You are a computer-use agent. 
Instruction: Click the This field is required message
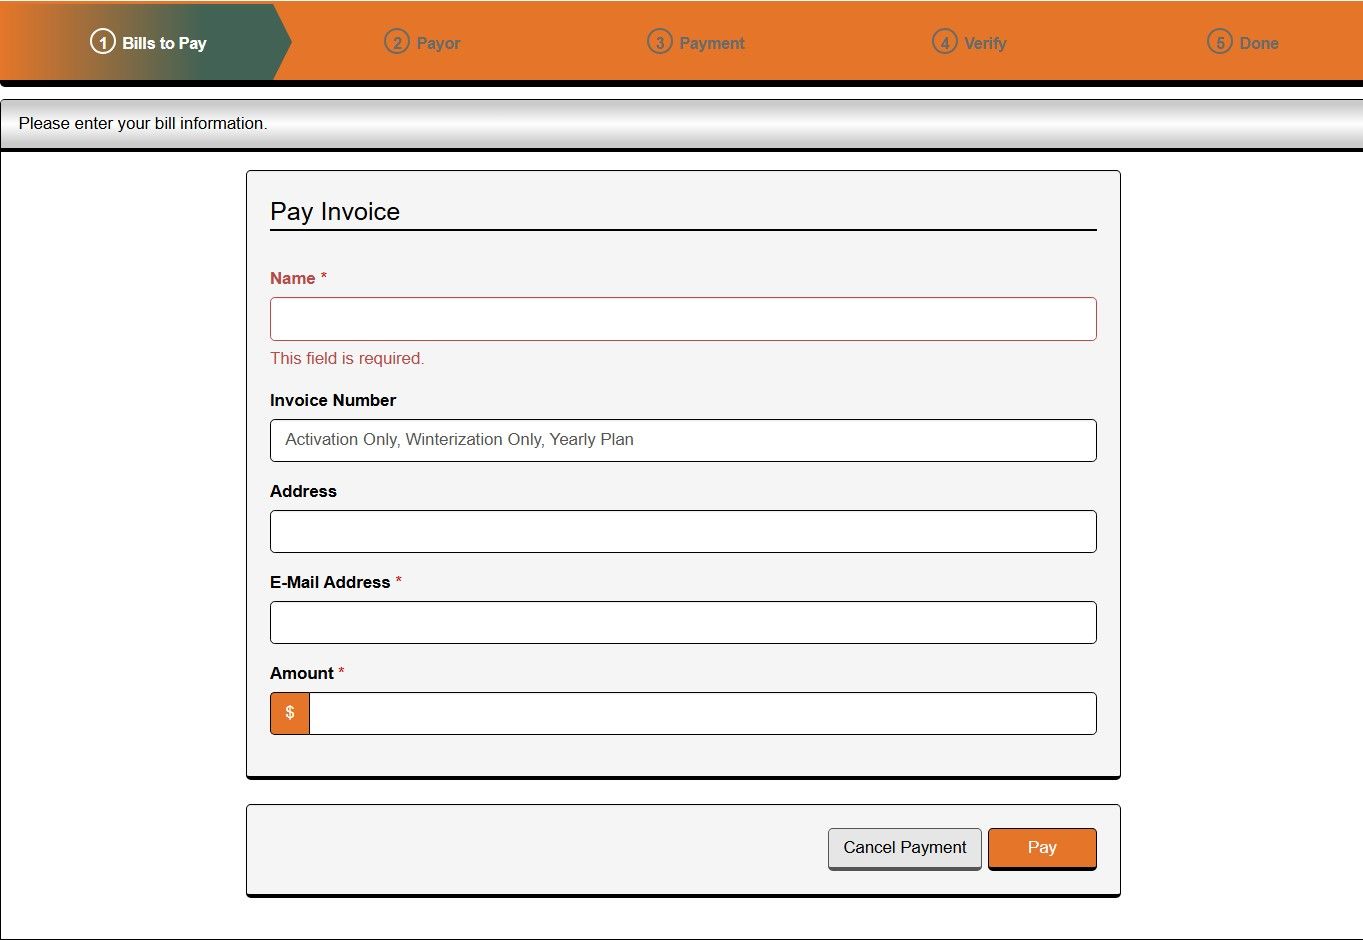[x=347, y=358]
